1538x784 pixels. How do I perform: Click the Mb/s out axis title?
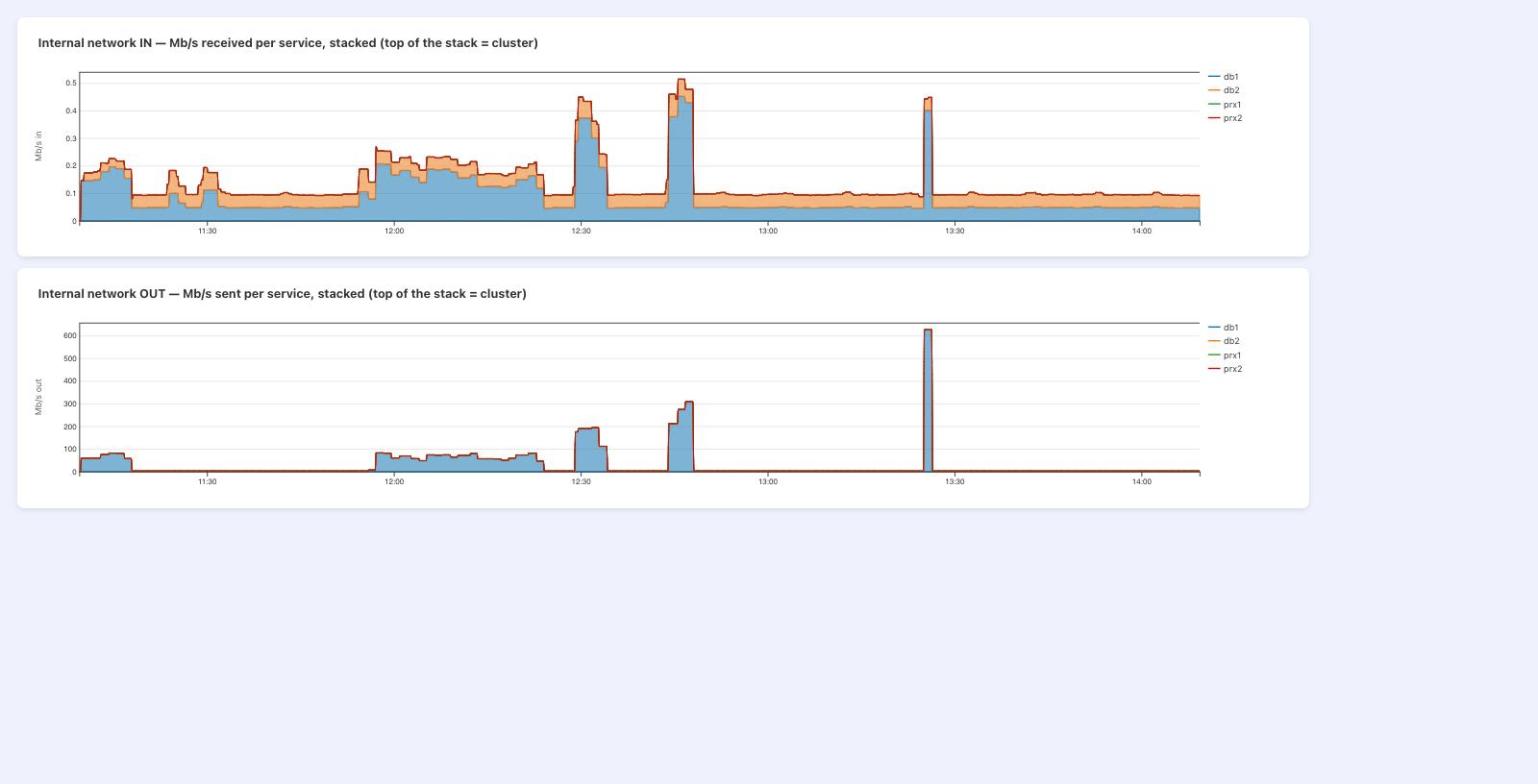point(39,397)
